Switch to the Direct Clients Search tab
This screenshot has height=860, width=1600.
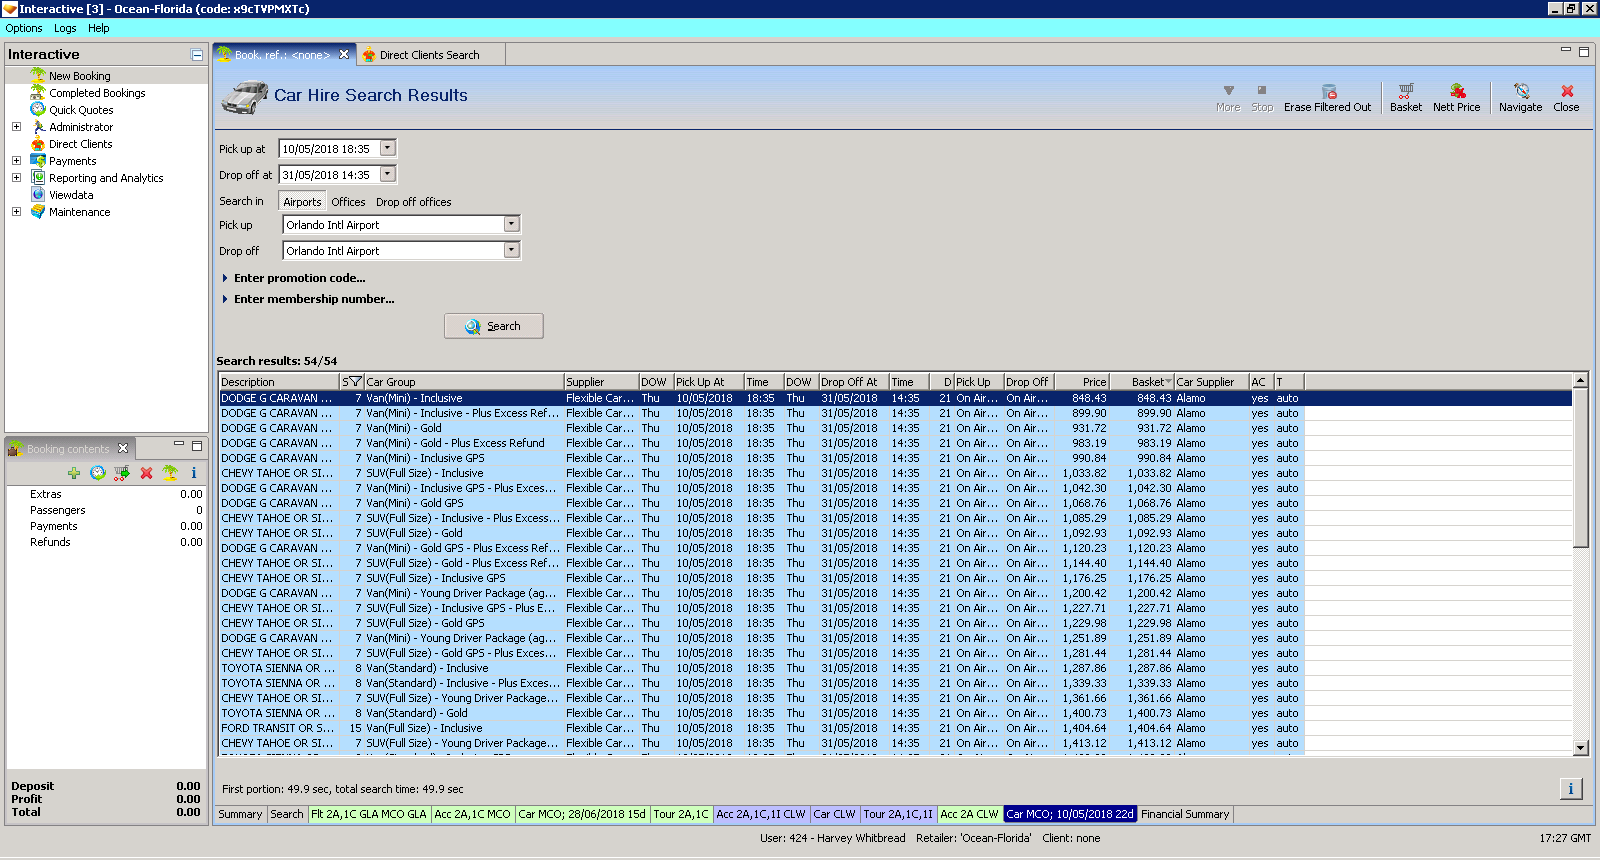[429, 55]
